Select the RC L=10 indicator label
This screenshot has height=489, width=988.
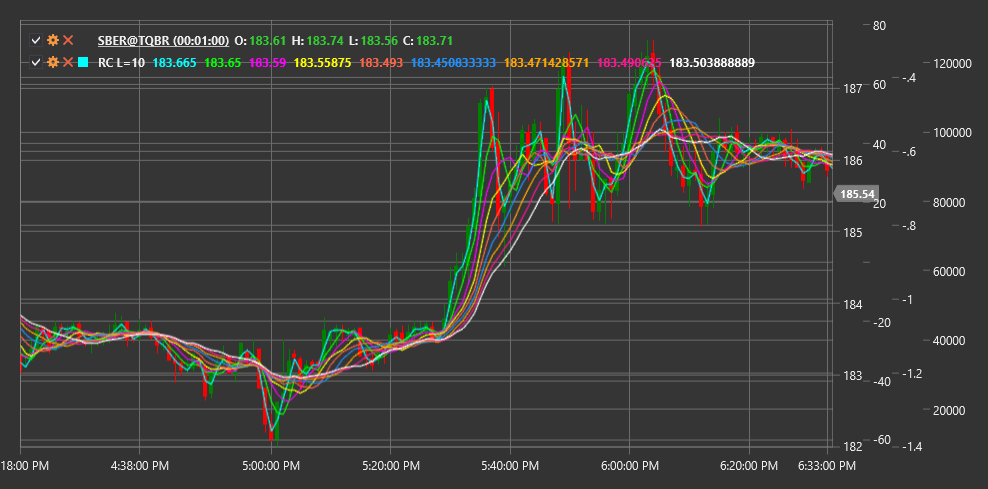tap(122, 62)
